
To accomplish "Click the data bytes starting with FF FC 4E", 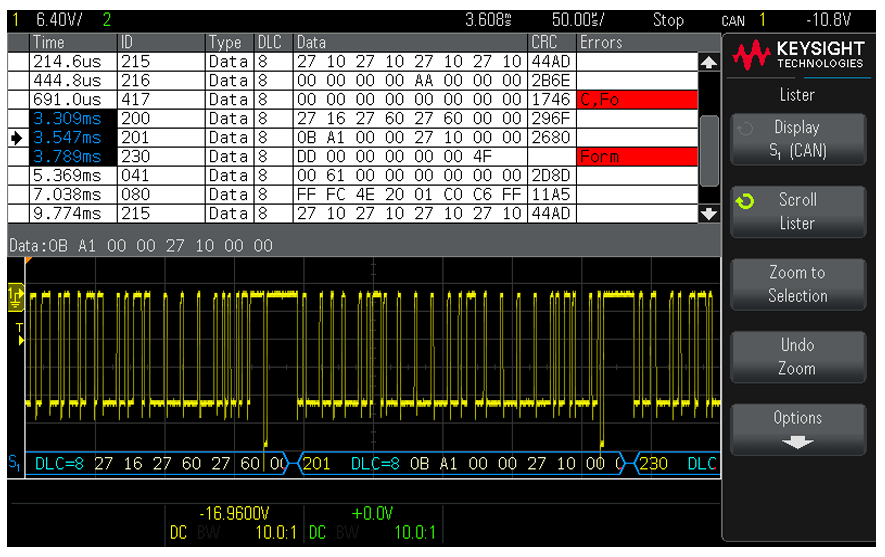I will point(410,195).
